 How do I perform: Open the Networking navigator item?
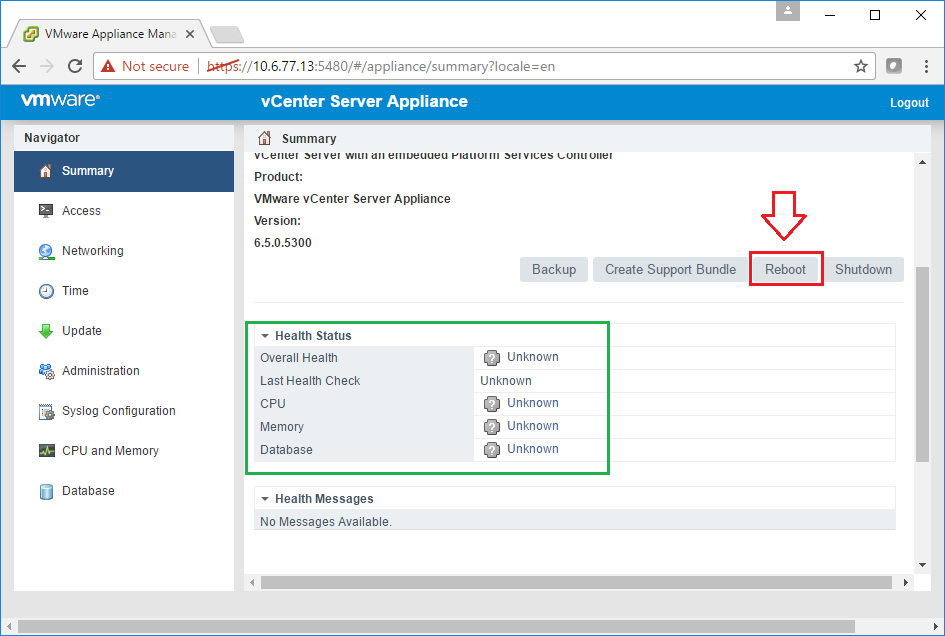click(124, 251)
